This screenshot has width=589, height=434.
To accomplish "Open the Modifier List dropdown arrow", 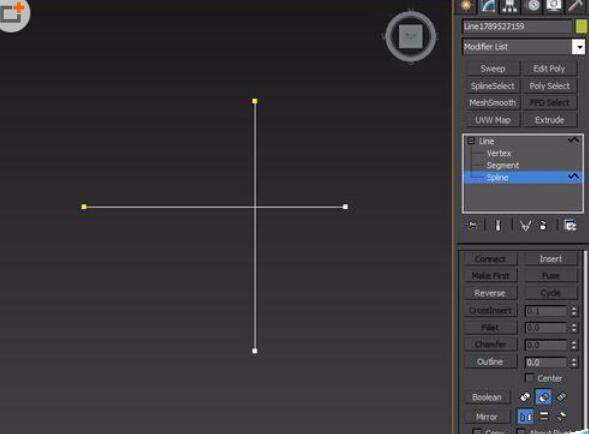I will 578,47.
